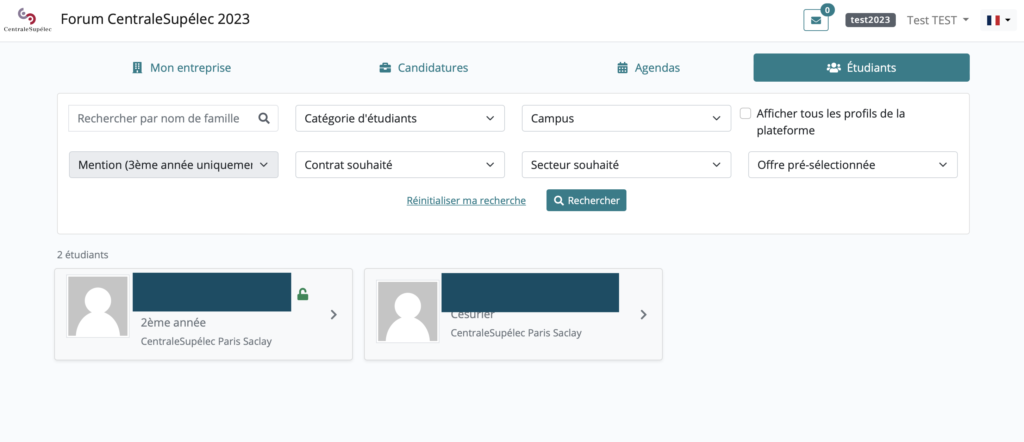Enable Afficher tous les profils checkbox
Screen dimensions: 1024x442
tap(745, 114)
